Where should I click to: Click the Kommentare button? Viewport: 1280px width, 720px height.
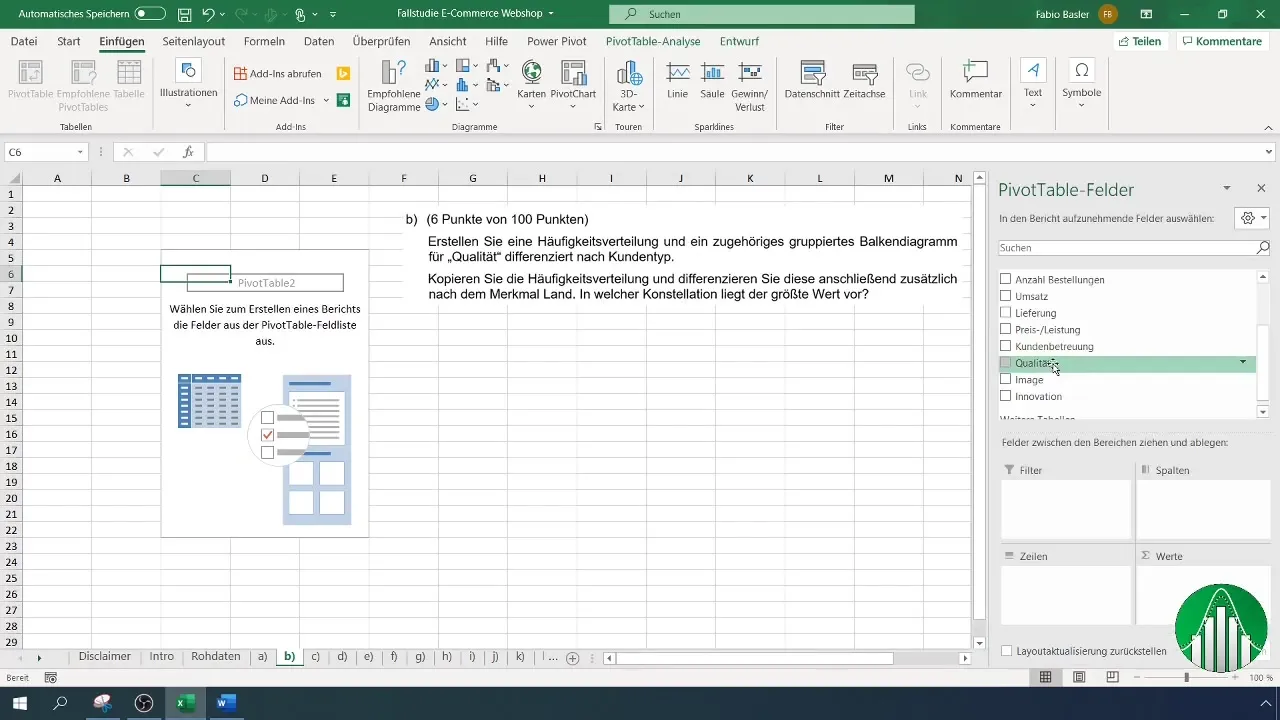[x=1221, y=41]
